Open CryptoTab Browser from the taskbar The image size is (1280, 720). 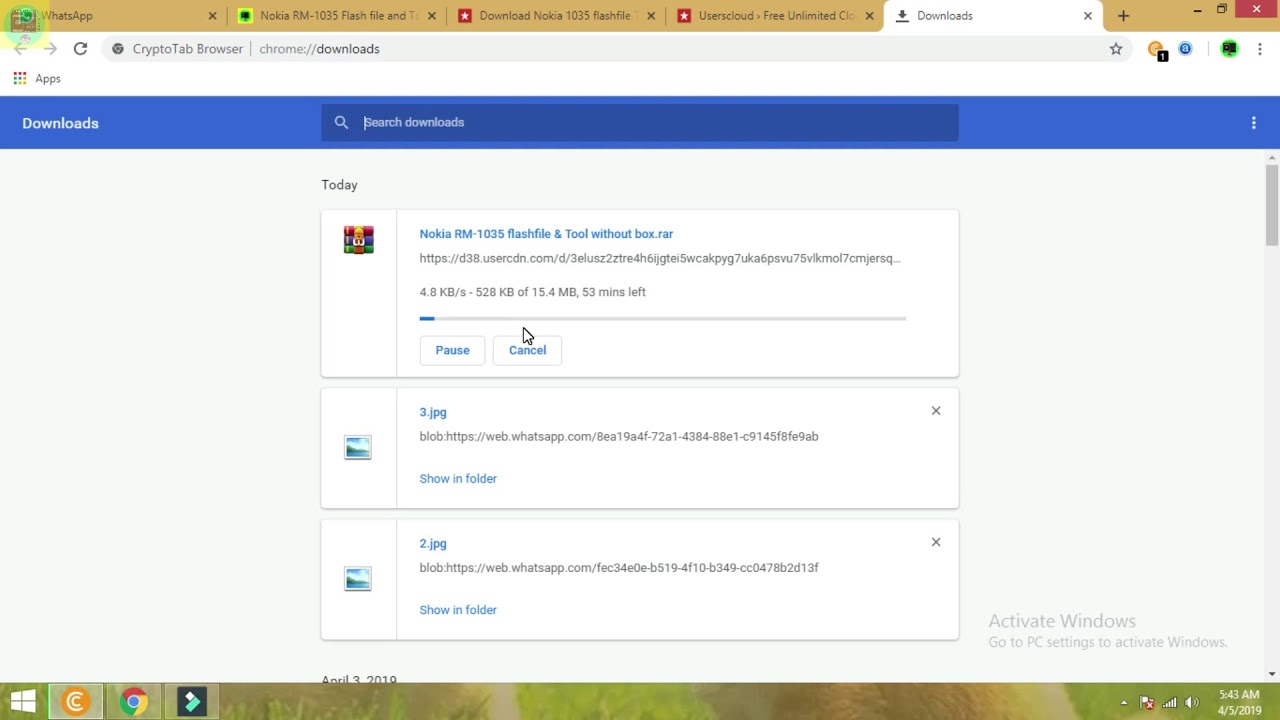pos(75,701)
